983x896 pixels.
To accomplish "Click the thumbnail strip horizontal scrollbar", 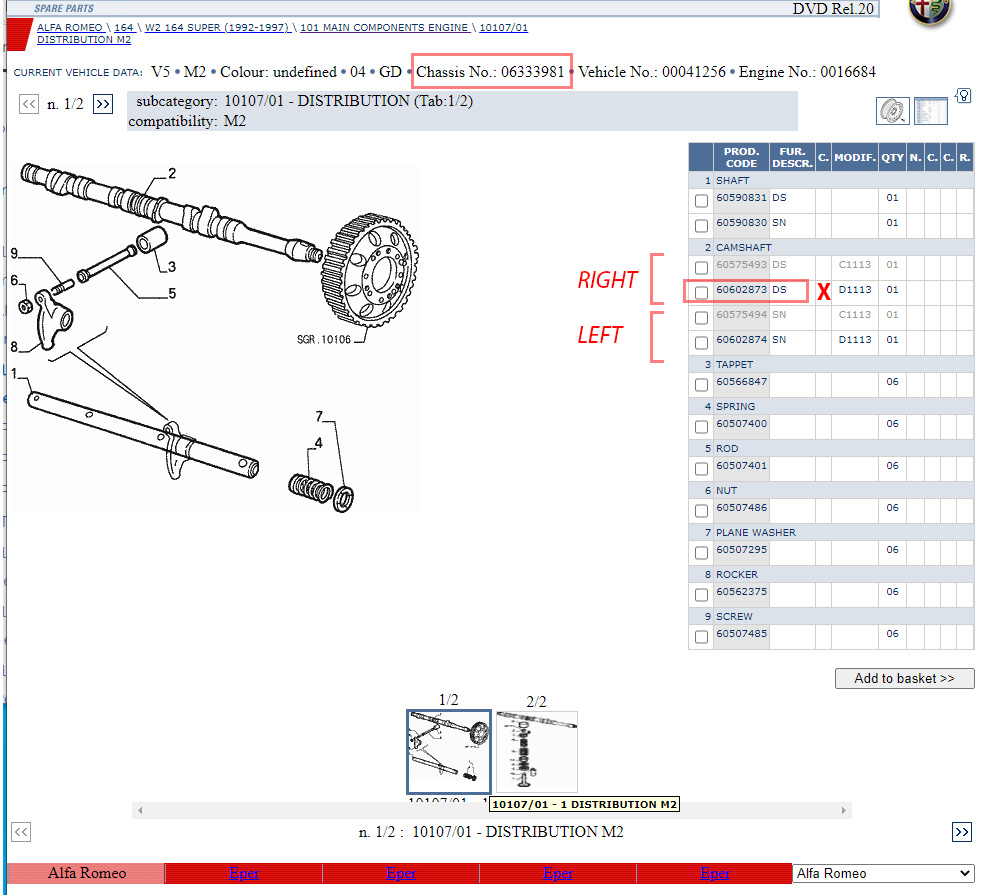I will (x=492, y=810).
